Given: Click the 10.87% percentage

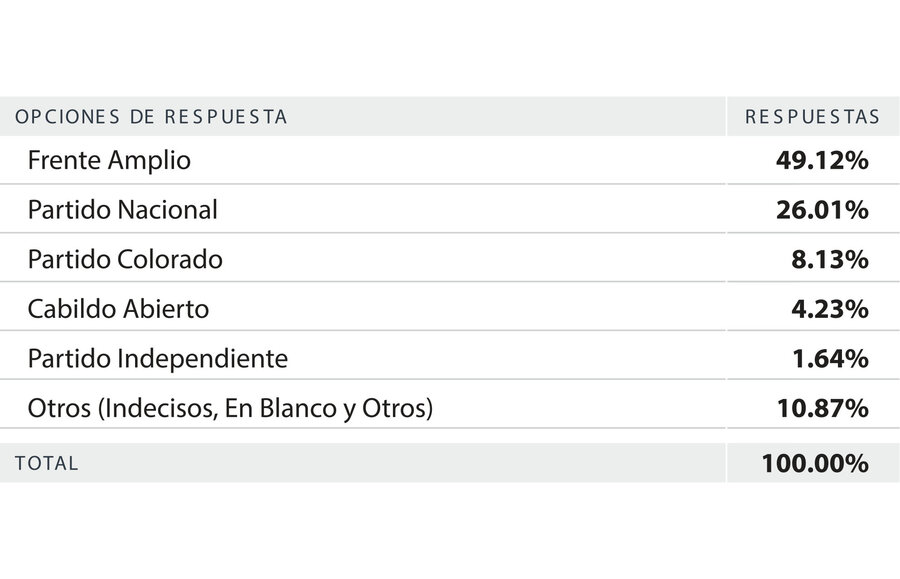Looking at the screenshot, I should 823,409.
